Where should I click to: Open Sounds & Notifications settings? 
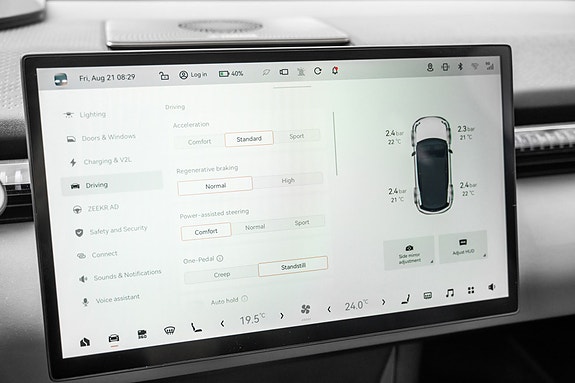click(121, 276)
